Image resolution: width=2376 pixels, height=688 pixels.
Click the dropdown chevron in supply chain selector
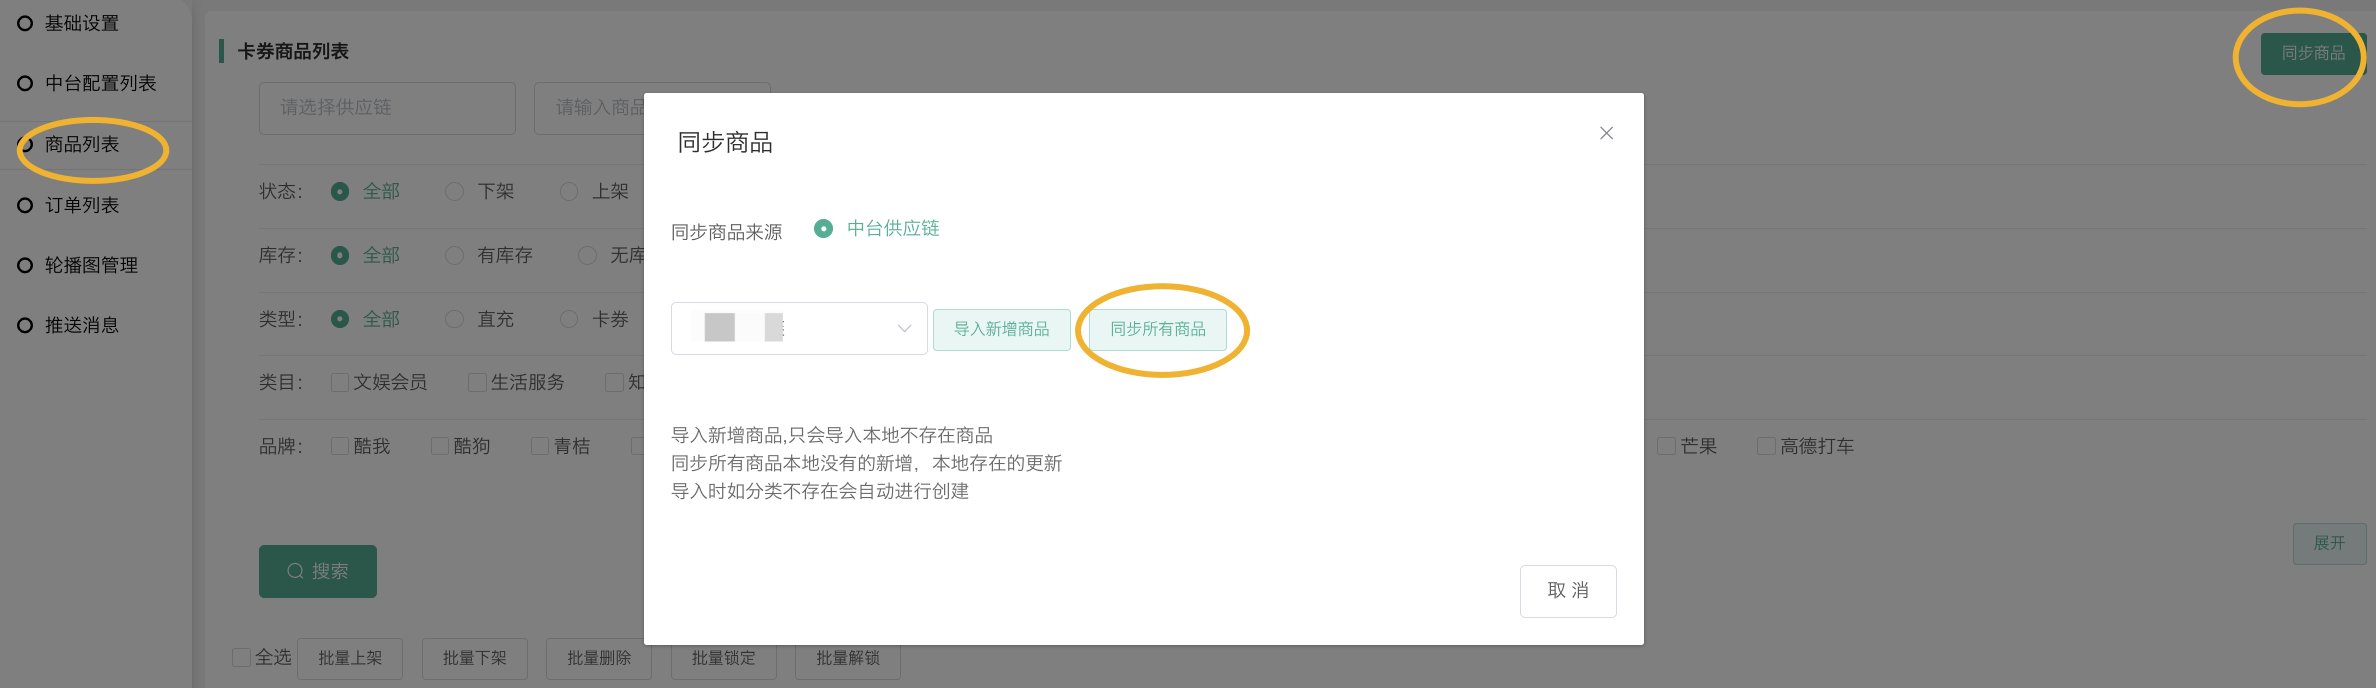[x=904, y=328]
